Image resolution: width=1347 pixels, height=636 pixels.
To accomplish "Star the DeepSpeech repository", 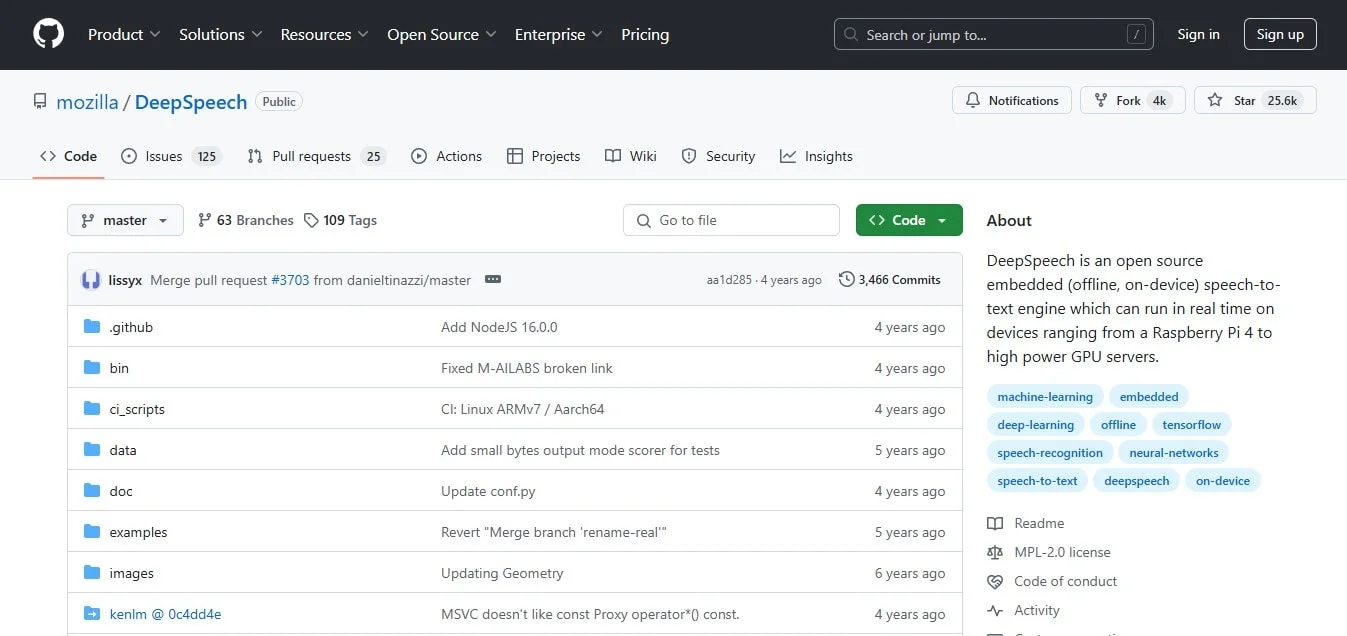I will tap(1255, 101).
